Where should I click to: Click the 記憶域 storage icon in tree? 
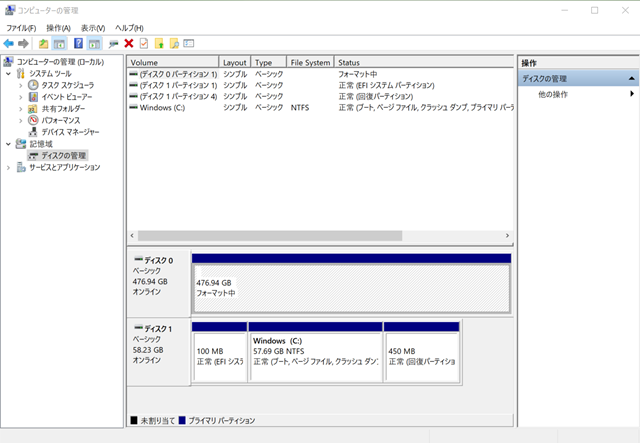(20, 144)
